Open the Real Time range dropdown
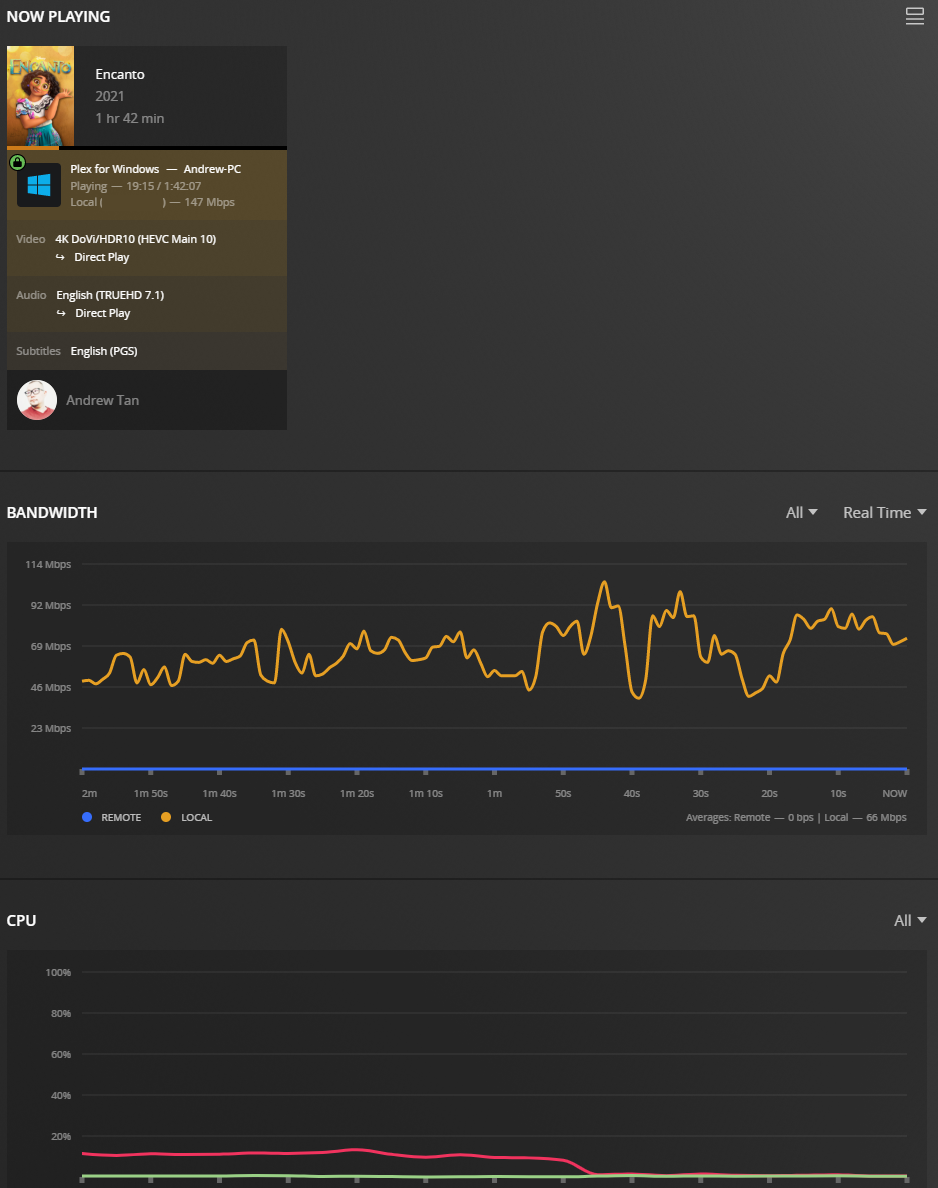938x1188 pixels. pyautogui.click(x=884, y=513)
